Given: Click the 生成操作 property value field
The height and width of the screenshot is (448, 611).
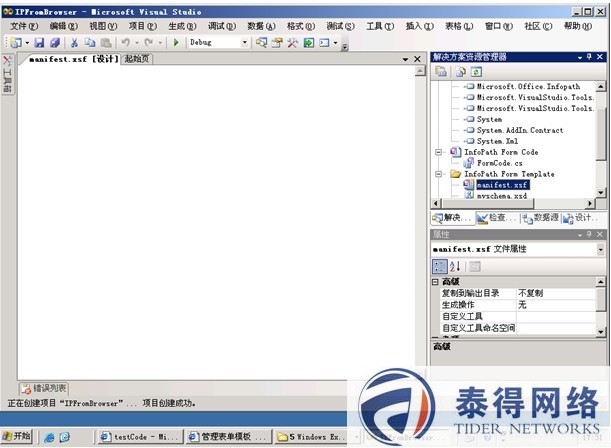Looking at the screenshot, I should pos(556,305).
